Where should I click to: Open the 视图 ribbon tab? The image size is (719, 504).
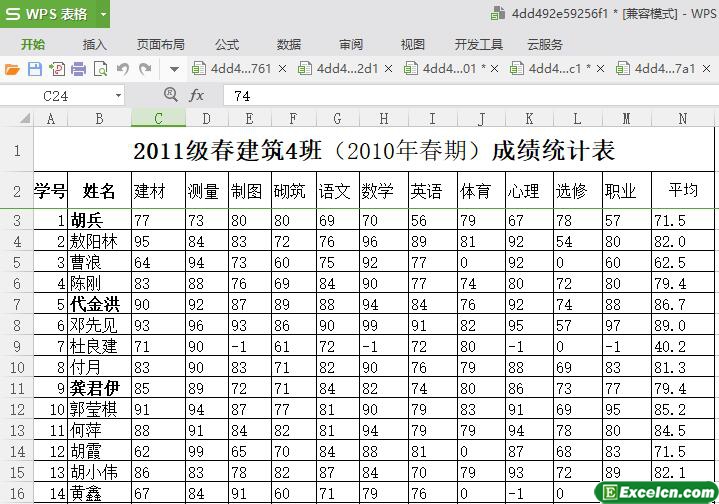pyautogui.click(x=412, y=44)
